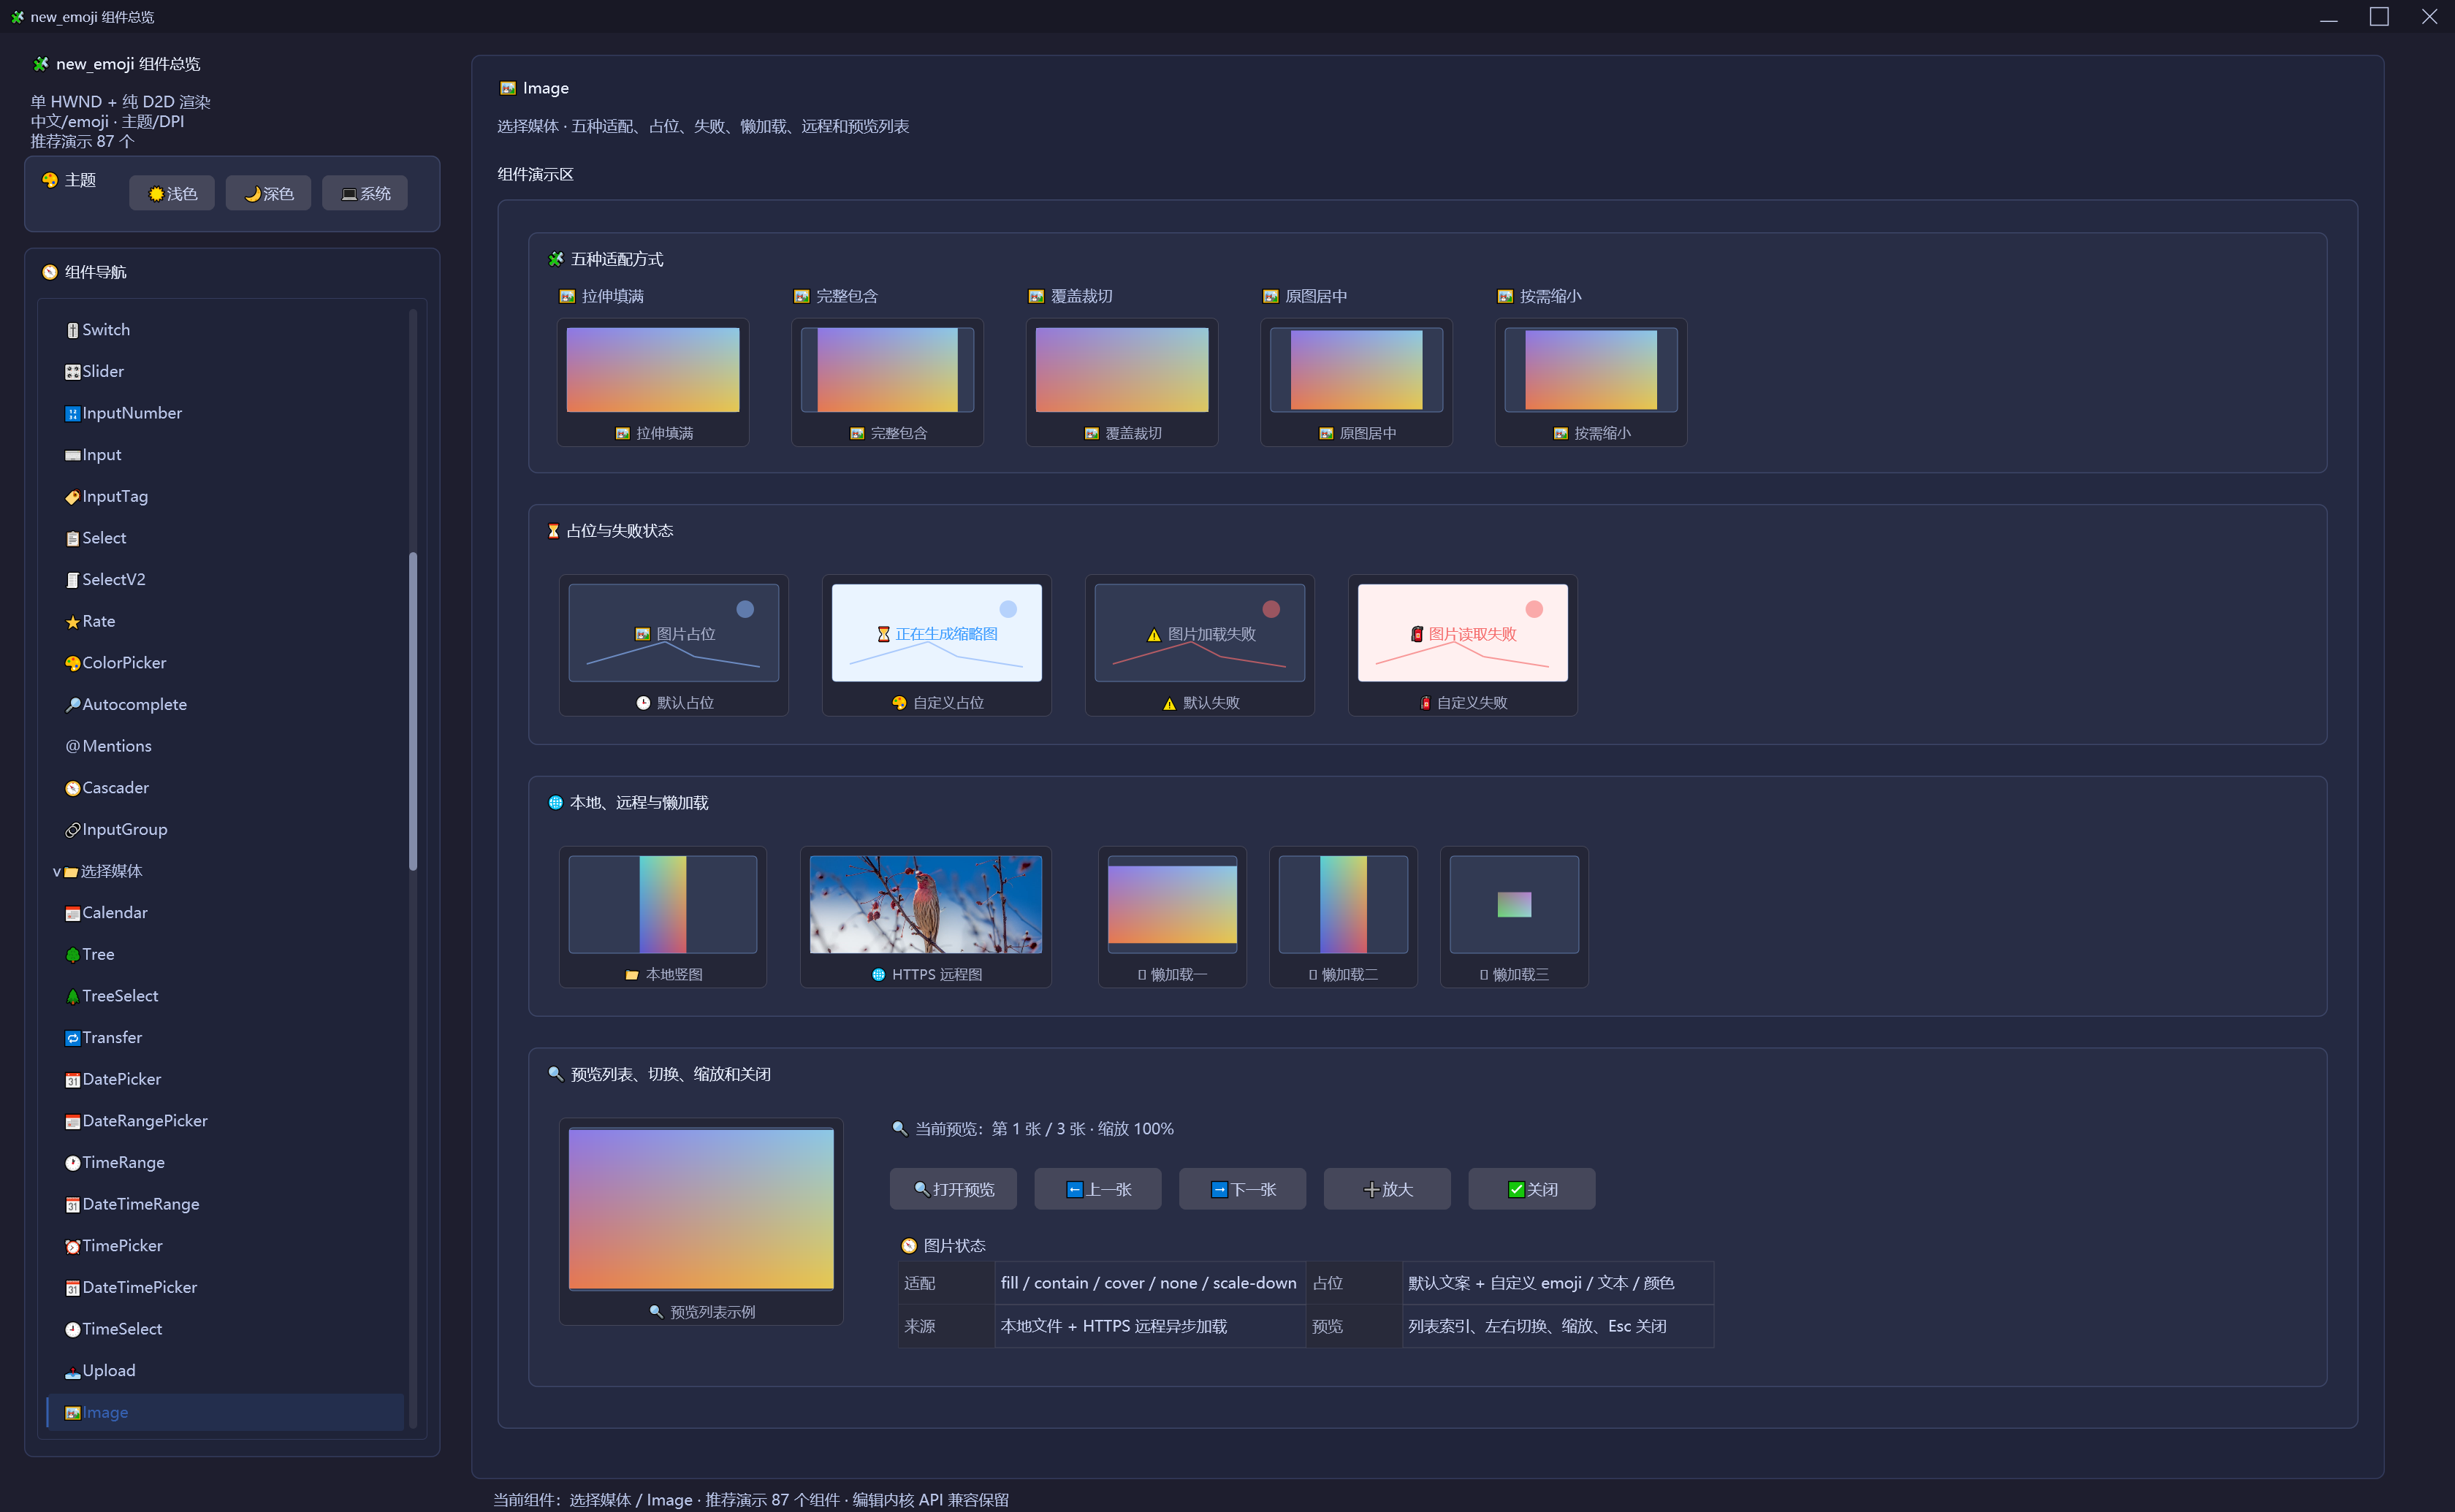2455x1512 pixels.
Task: Go to the TimeSelect component page
Action: point(225,1329)
